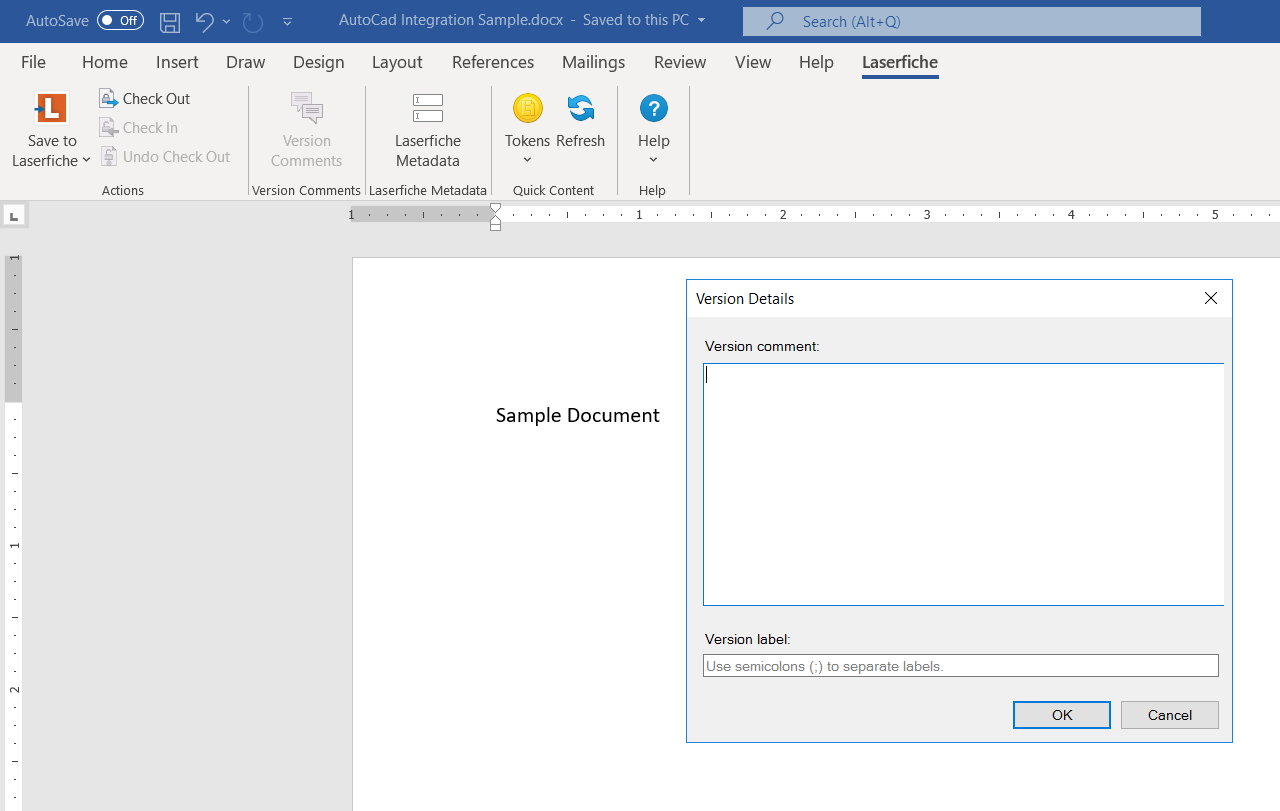Click the Save to Laserfiche icon

[x=51, y=108]
